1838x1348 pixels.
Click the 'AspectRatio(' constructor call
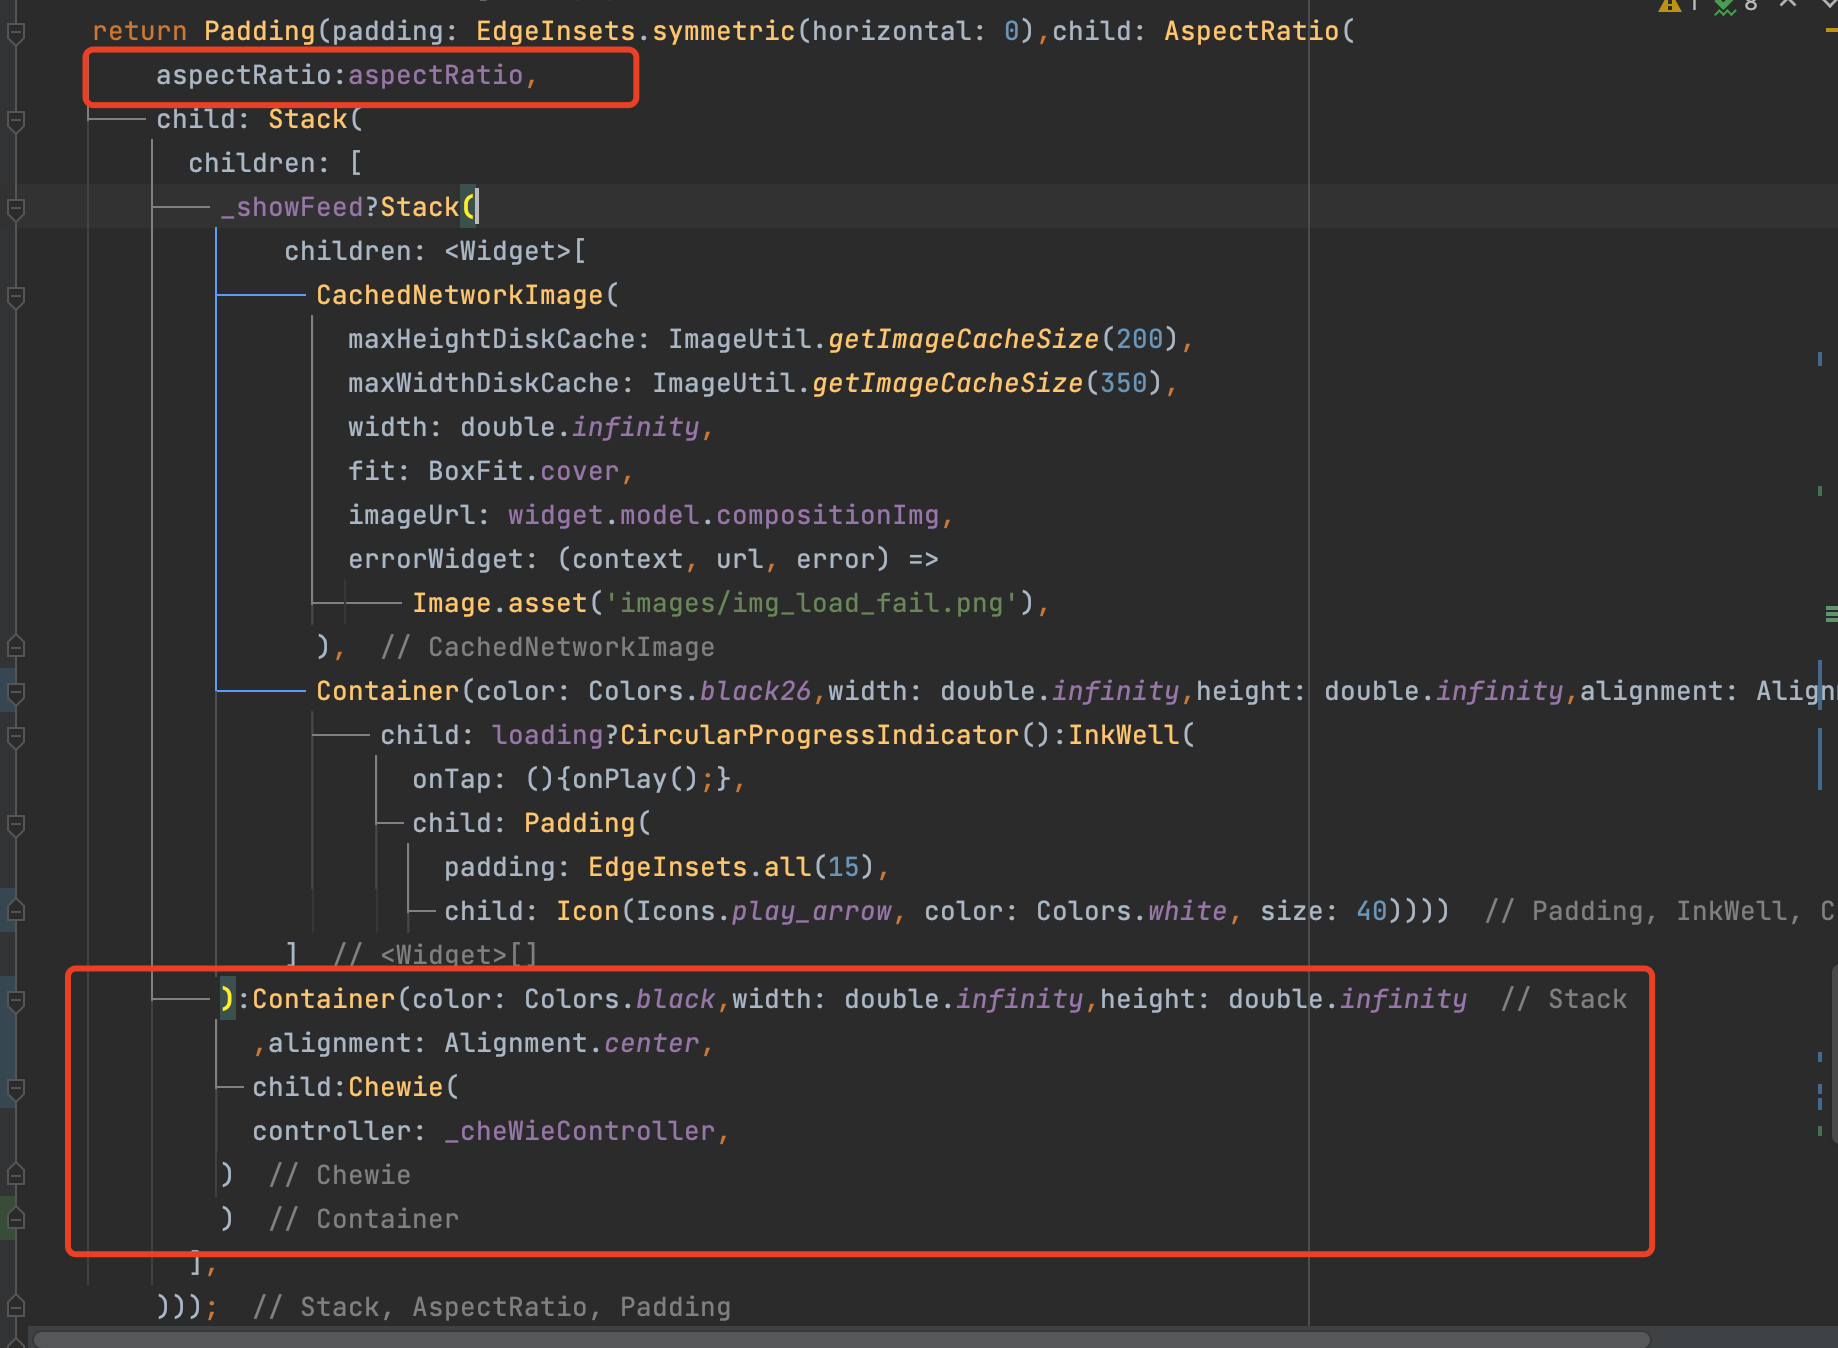coord(1259,32)
